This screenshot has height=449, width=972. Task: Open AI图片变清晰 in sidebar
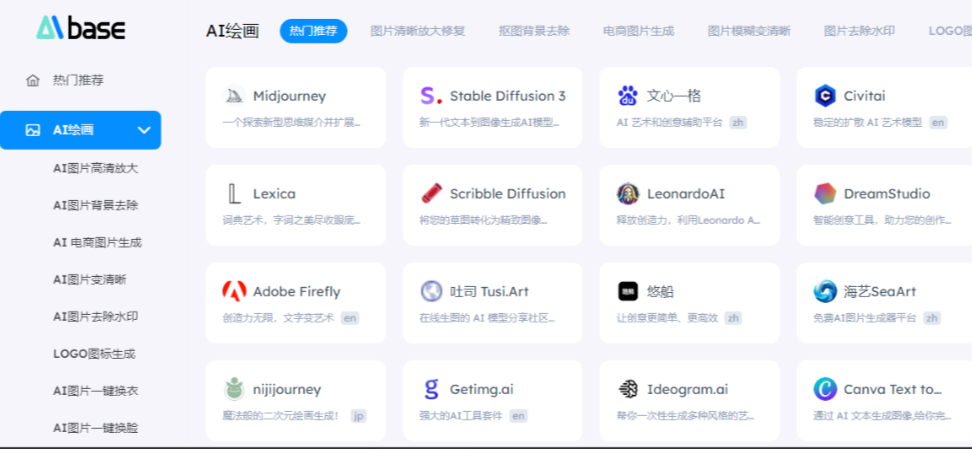(x=90, y=280)
